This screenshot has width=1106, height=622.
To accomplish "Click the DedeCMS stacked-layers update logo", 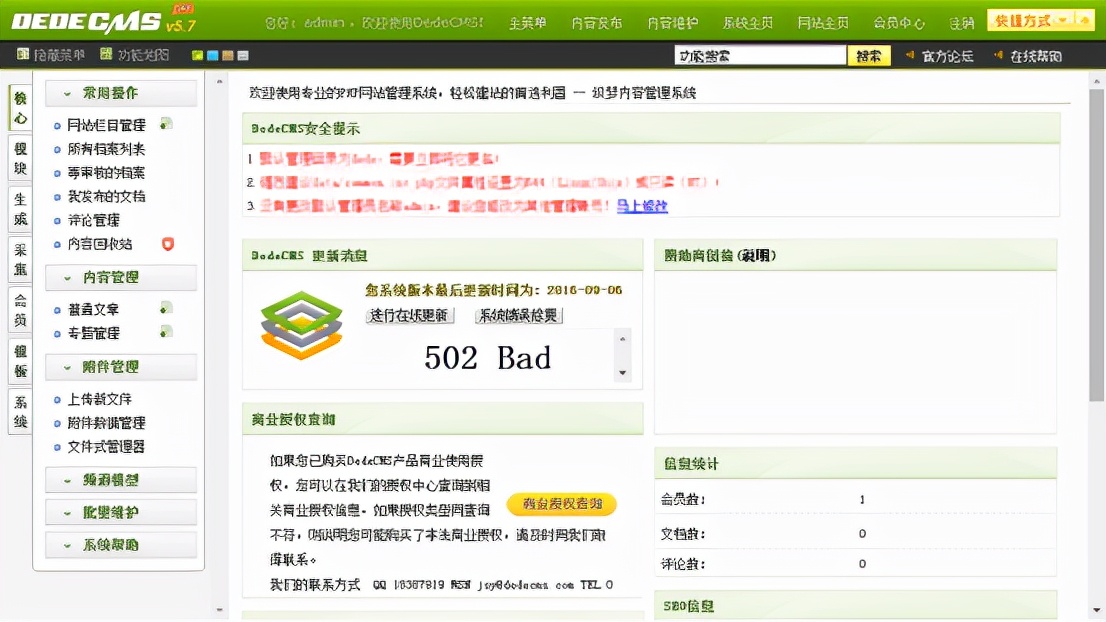I will click(x=302, y=325).
